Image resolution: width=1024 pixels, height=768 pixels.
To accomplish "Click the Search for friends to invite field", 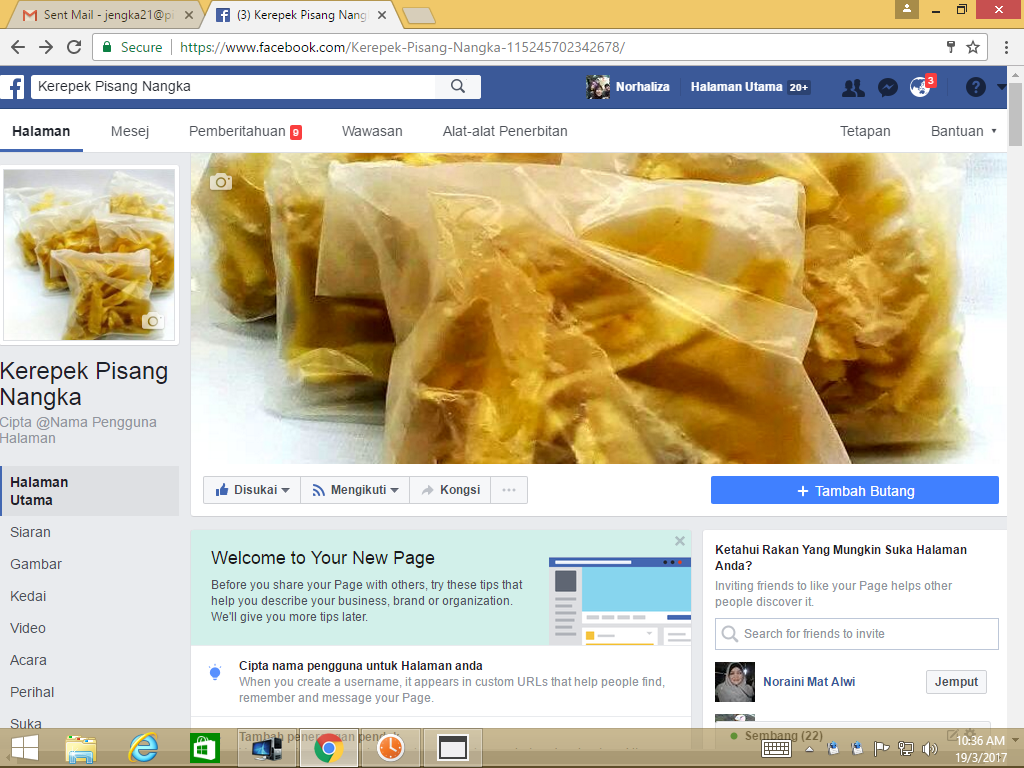I will [856, 634].
